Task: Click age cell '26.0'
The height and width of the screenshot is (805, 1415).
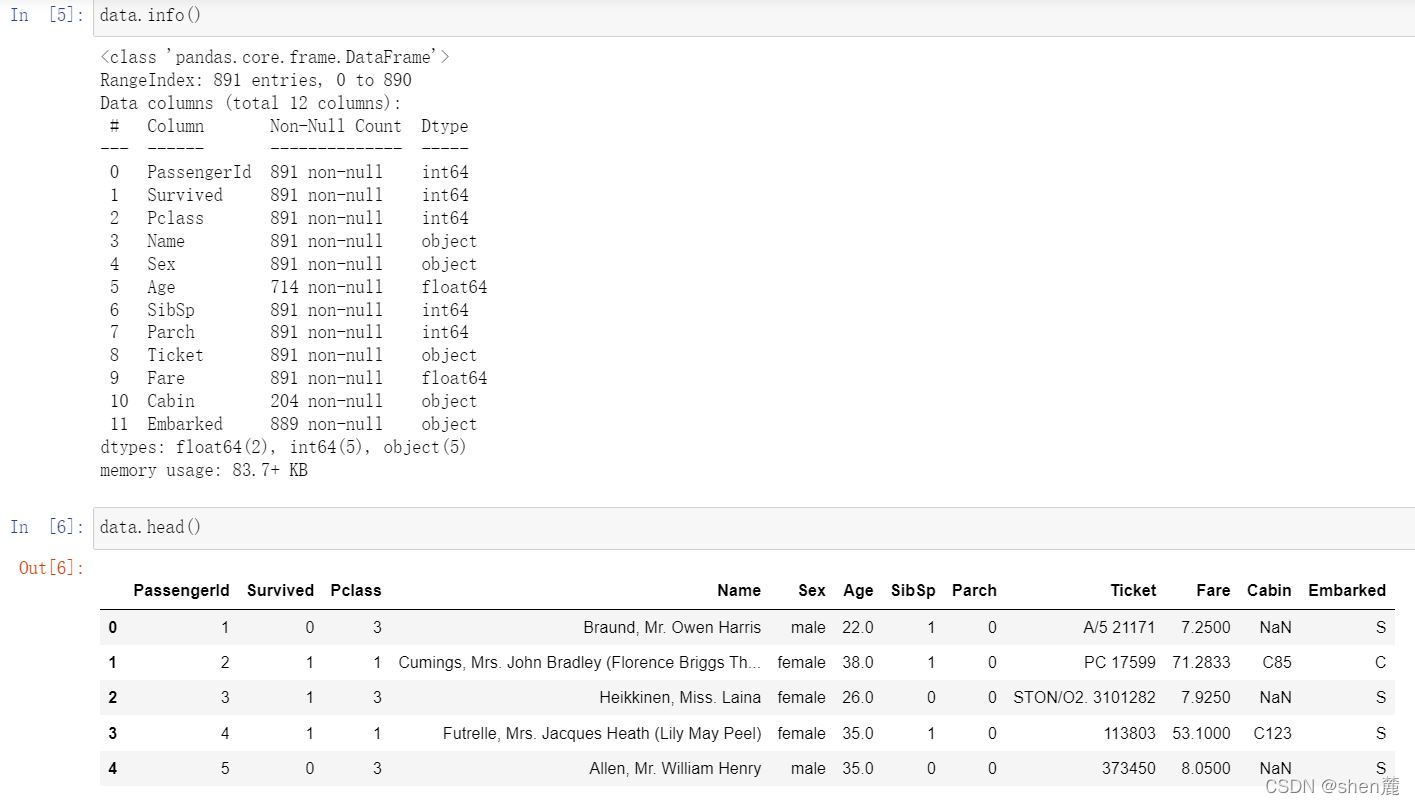Action: (857, 697)
